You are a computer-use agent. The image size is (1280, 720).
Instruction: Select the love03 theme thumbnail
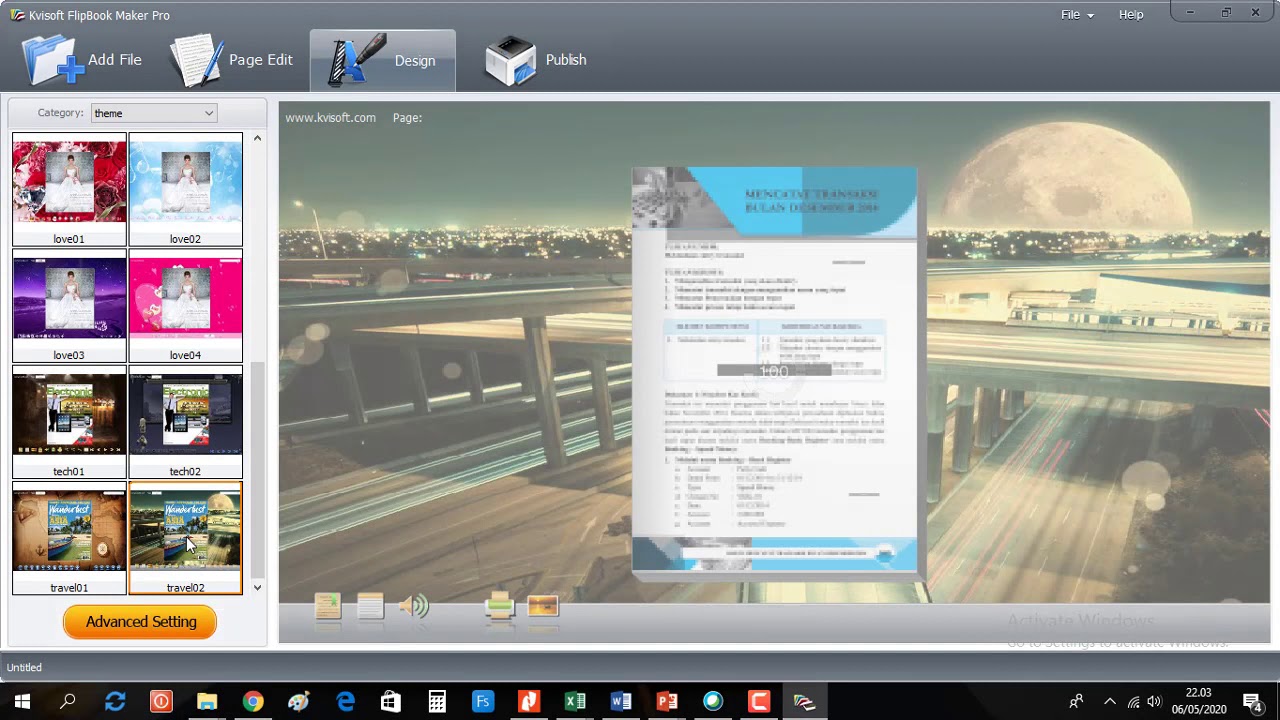pyautogui.click(x=69, y=306)
